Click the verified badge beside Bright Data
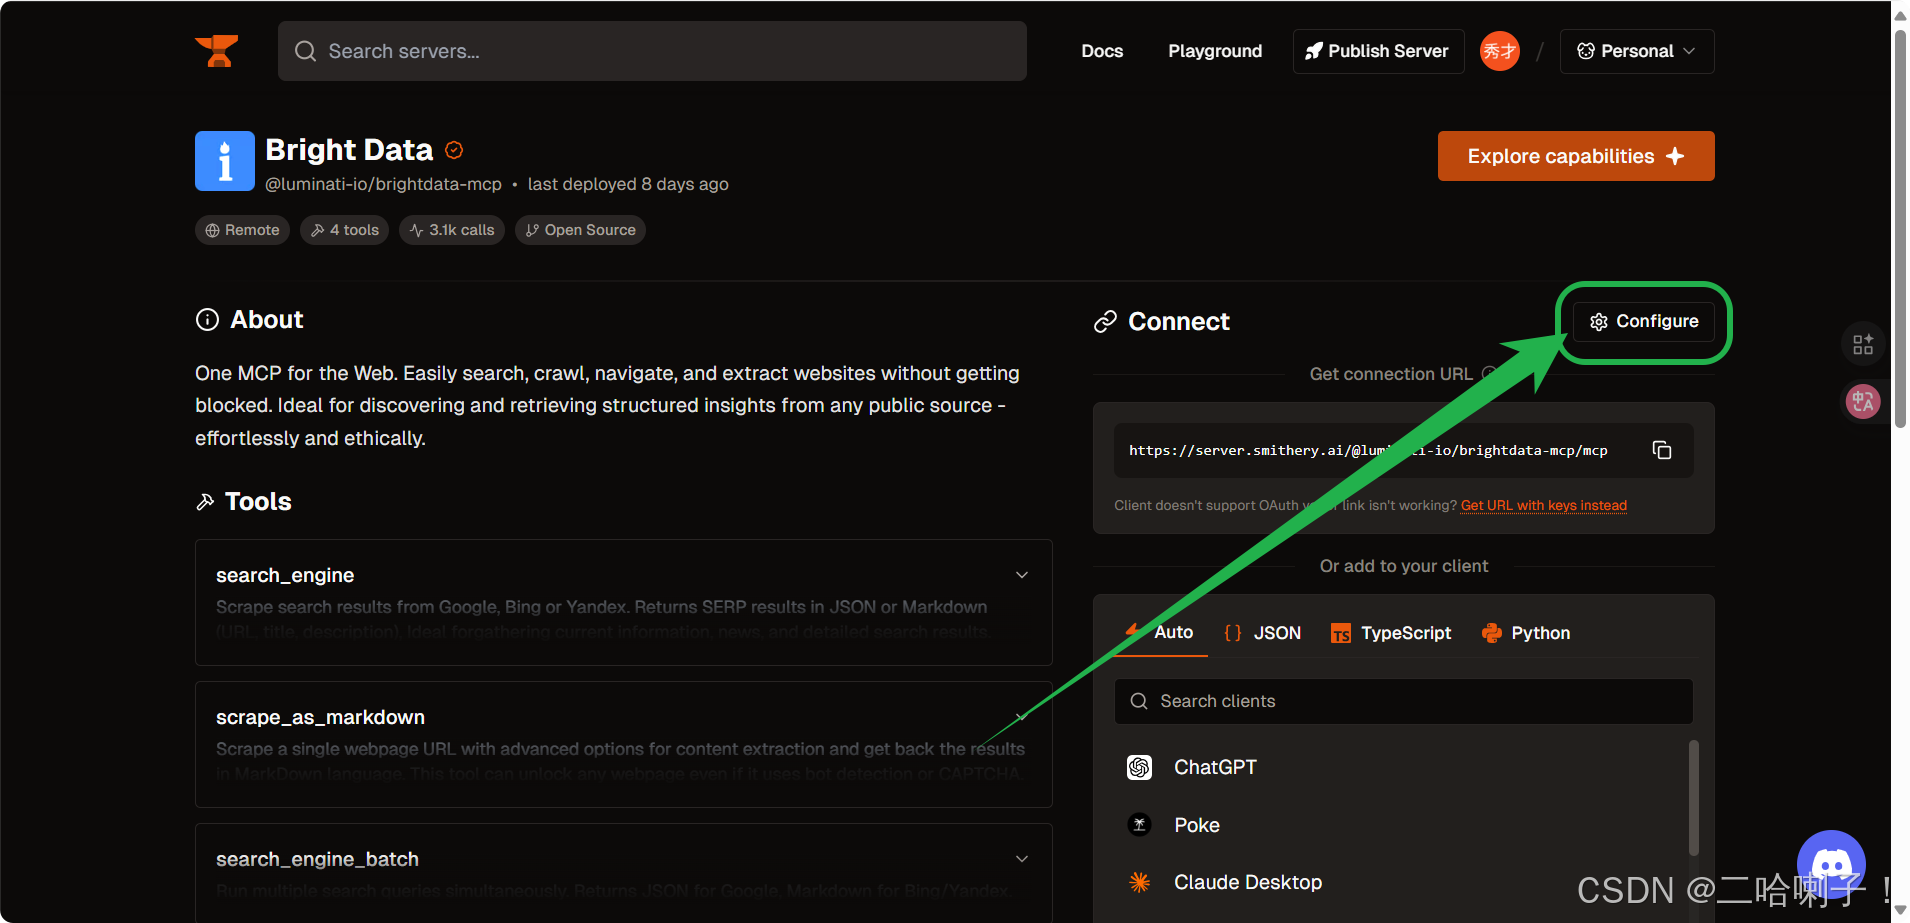 click(454, 150)
